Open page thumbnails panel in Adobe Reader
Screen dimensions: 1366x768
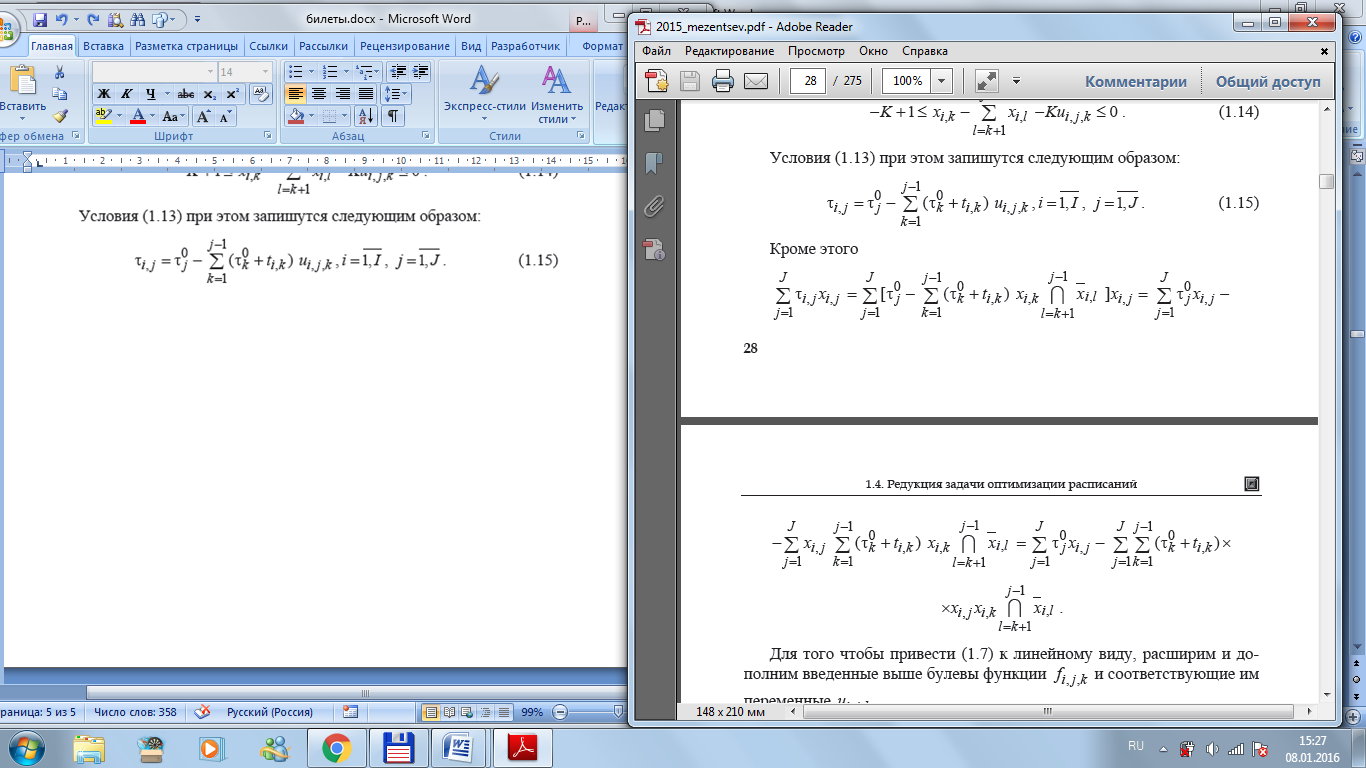[655, 120]
